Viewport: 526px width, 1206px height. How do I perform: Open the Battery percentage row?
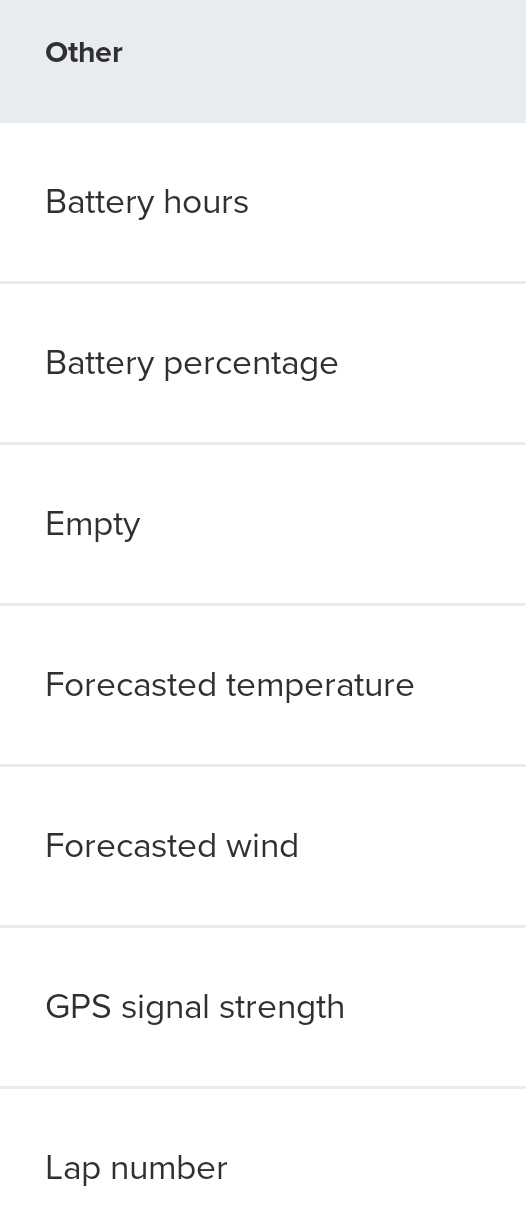(263, 364)
